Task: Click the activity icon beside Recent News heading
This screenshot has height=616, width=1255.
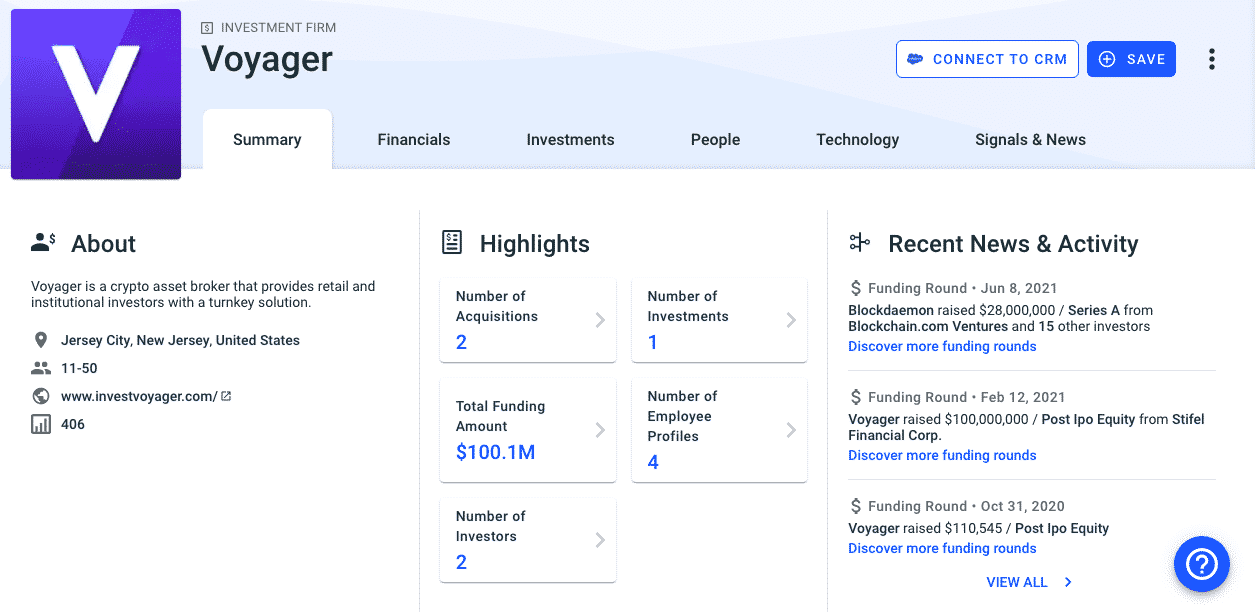Action: coord(858,242)
